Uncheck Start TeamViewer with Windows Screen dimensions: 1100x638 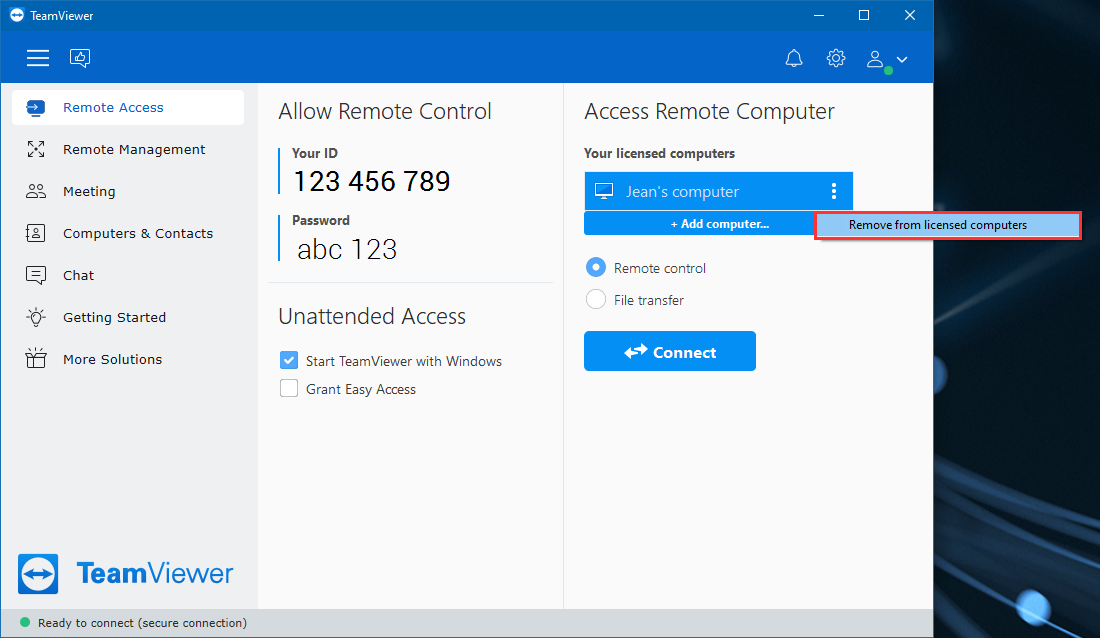289,360
